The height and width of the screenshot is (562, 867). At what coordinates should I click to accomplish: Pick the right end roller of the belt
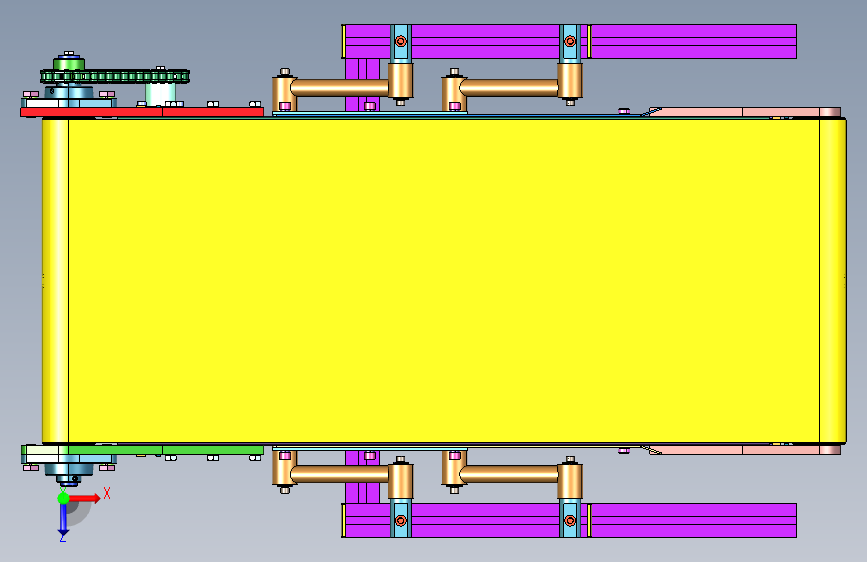(833, 280)
